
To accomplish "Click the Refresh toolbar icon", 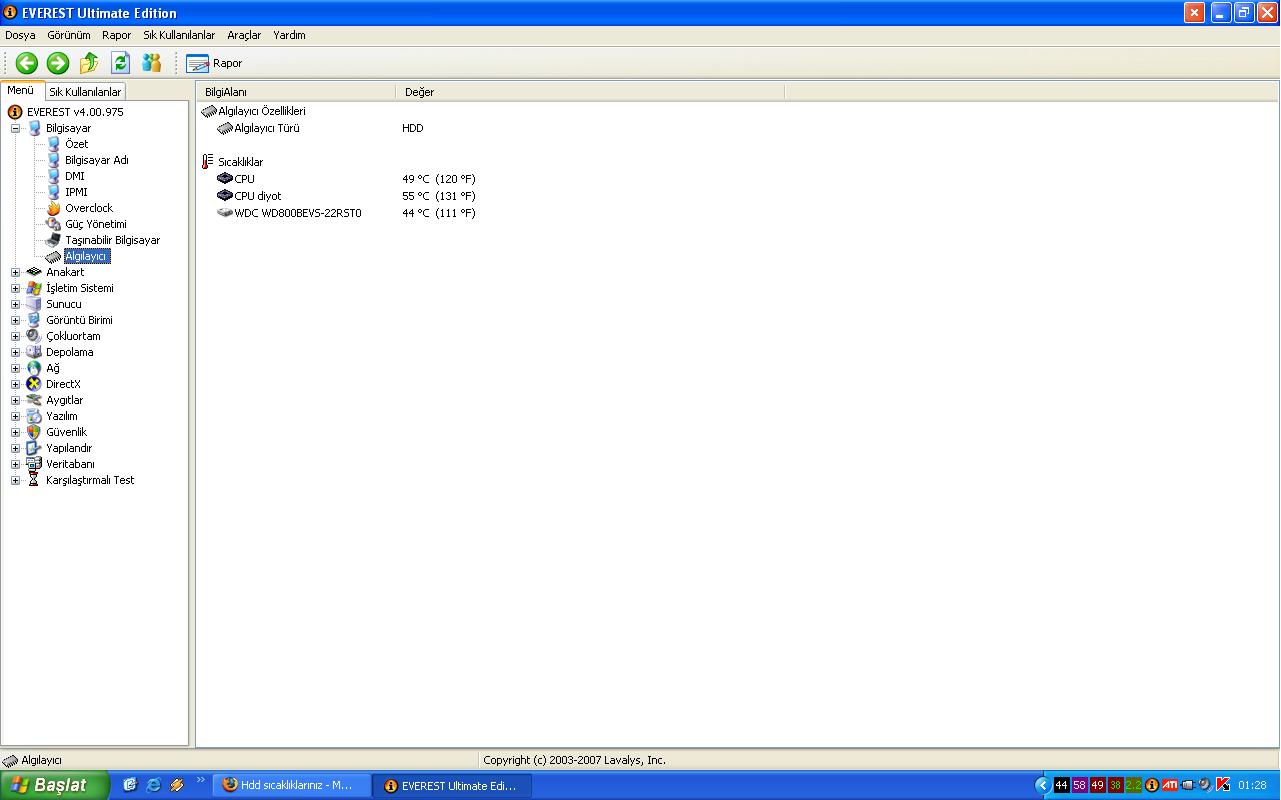I will (120, 63).
